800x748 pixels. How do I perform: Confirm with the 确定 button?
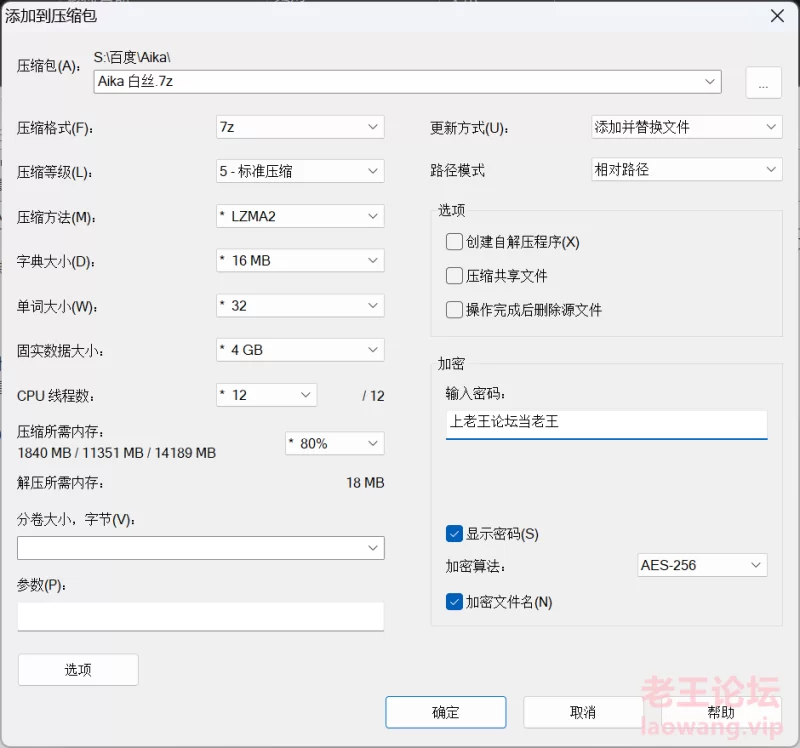(x=445, y=712)
